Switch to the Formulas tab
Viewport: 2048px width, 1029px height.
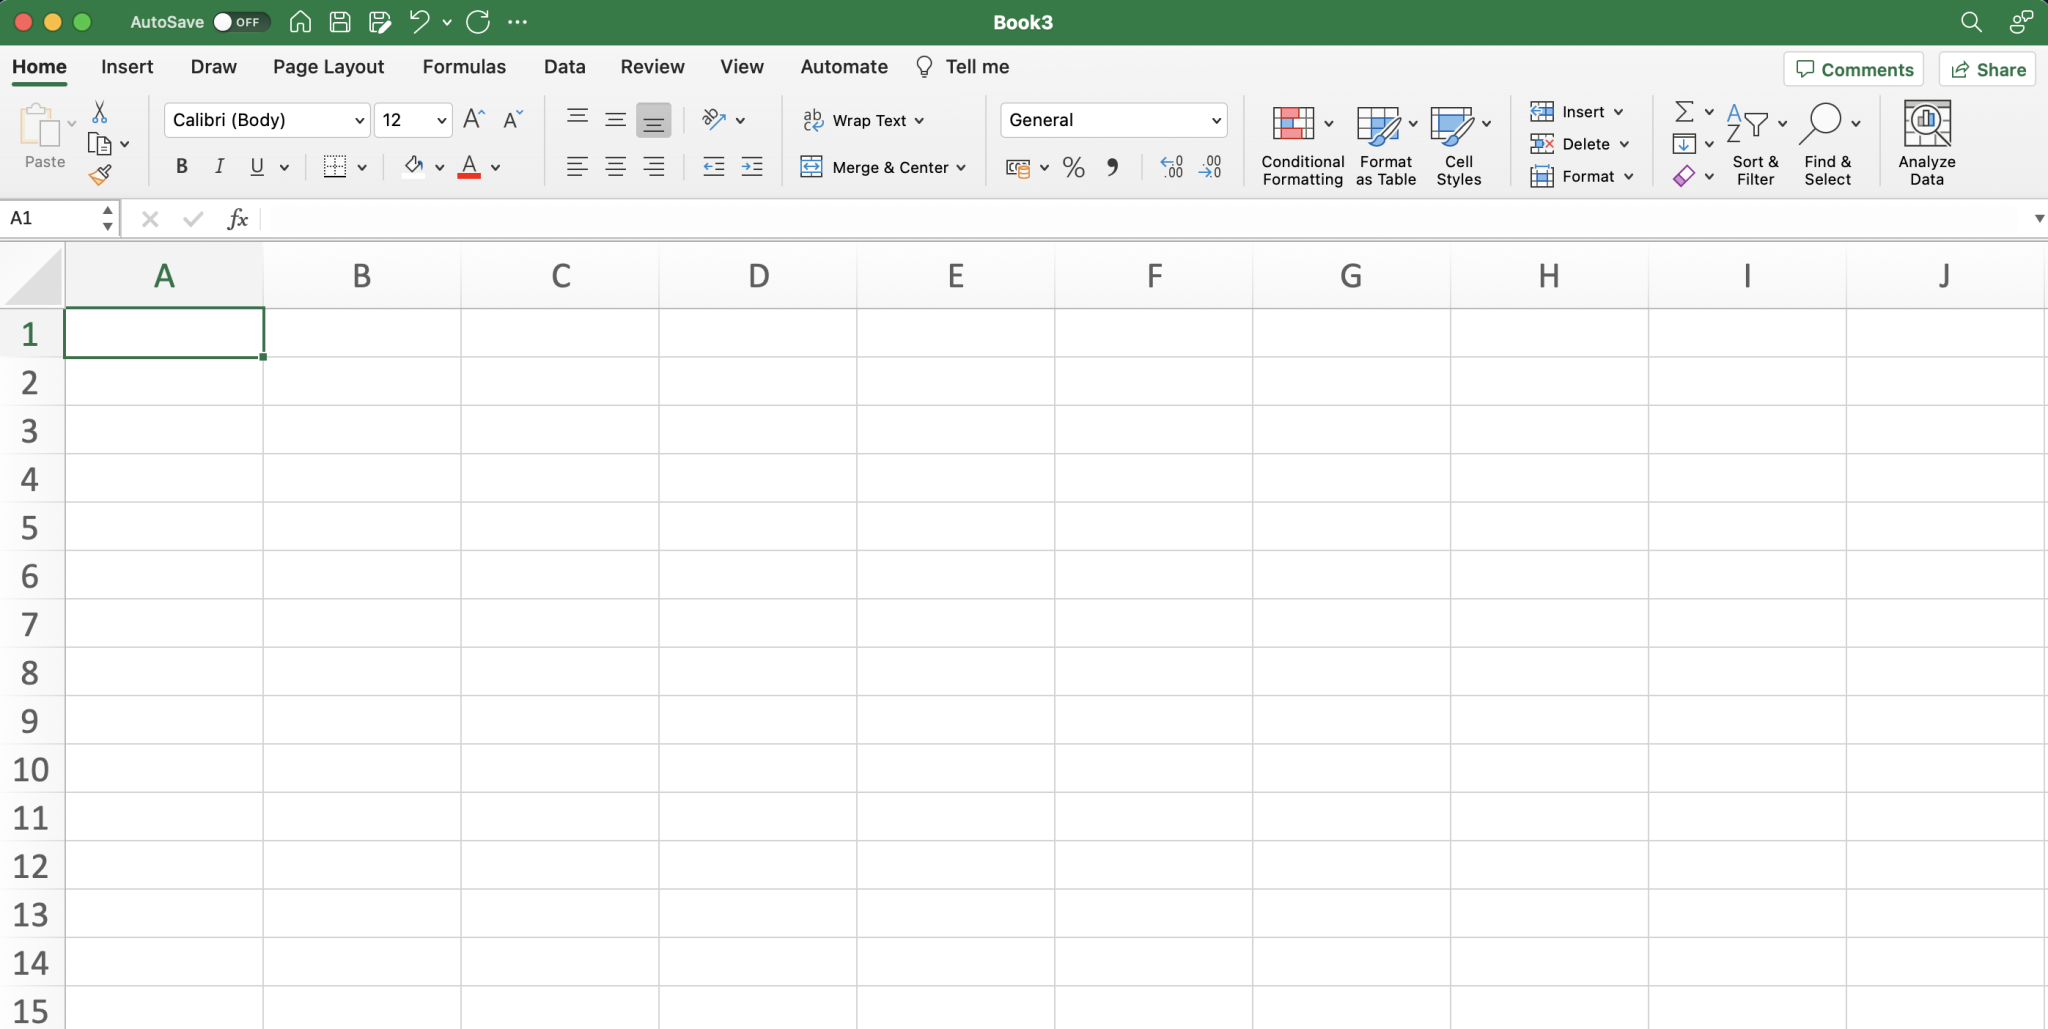pyautogui.click(x=464, y=66)
